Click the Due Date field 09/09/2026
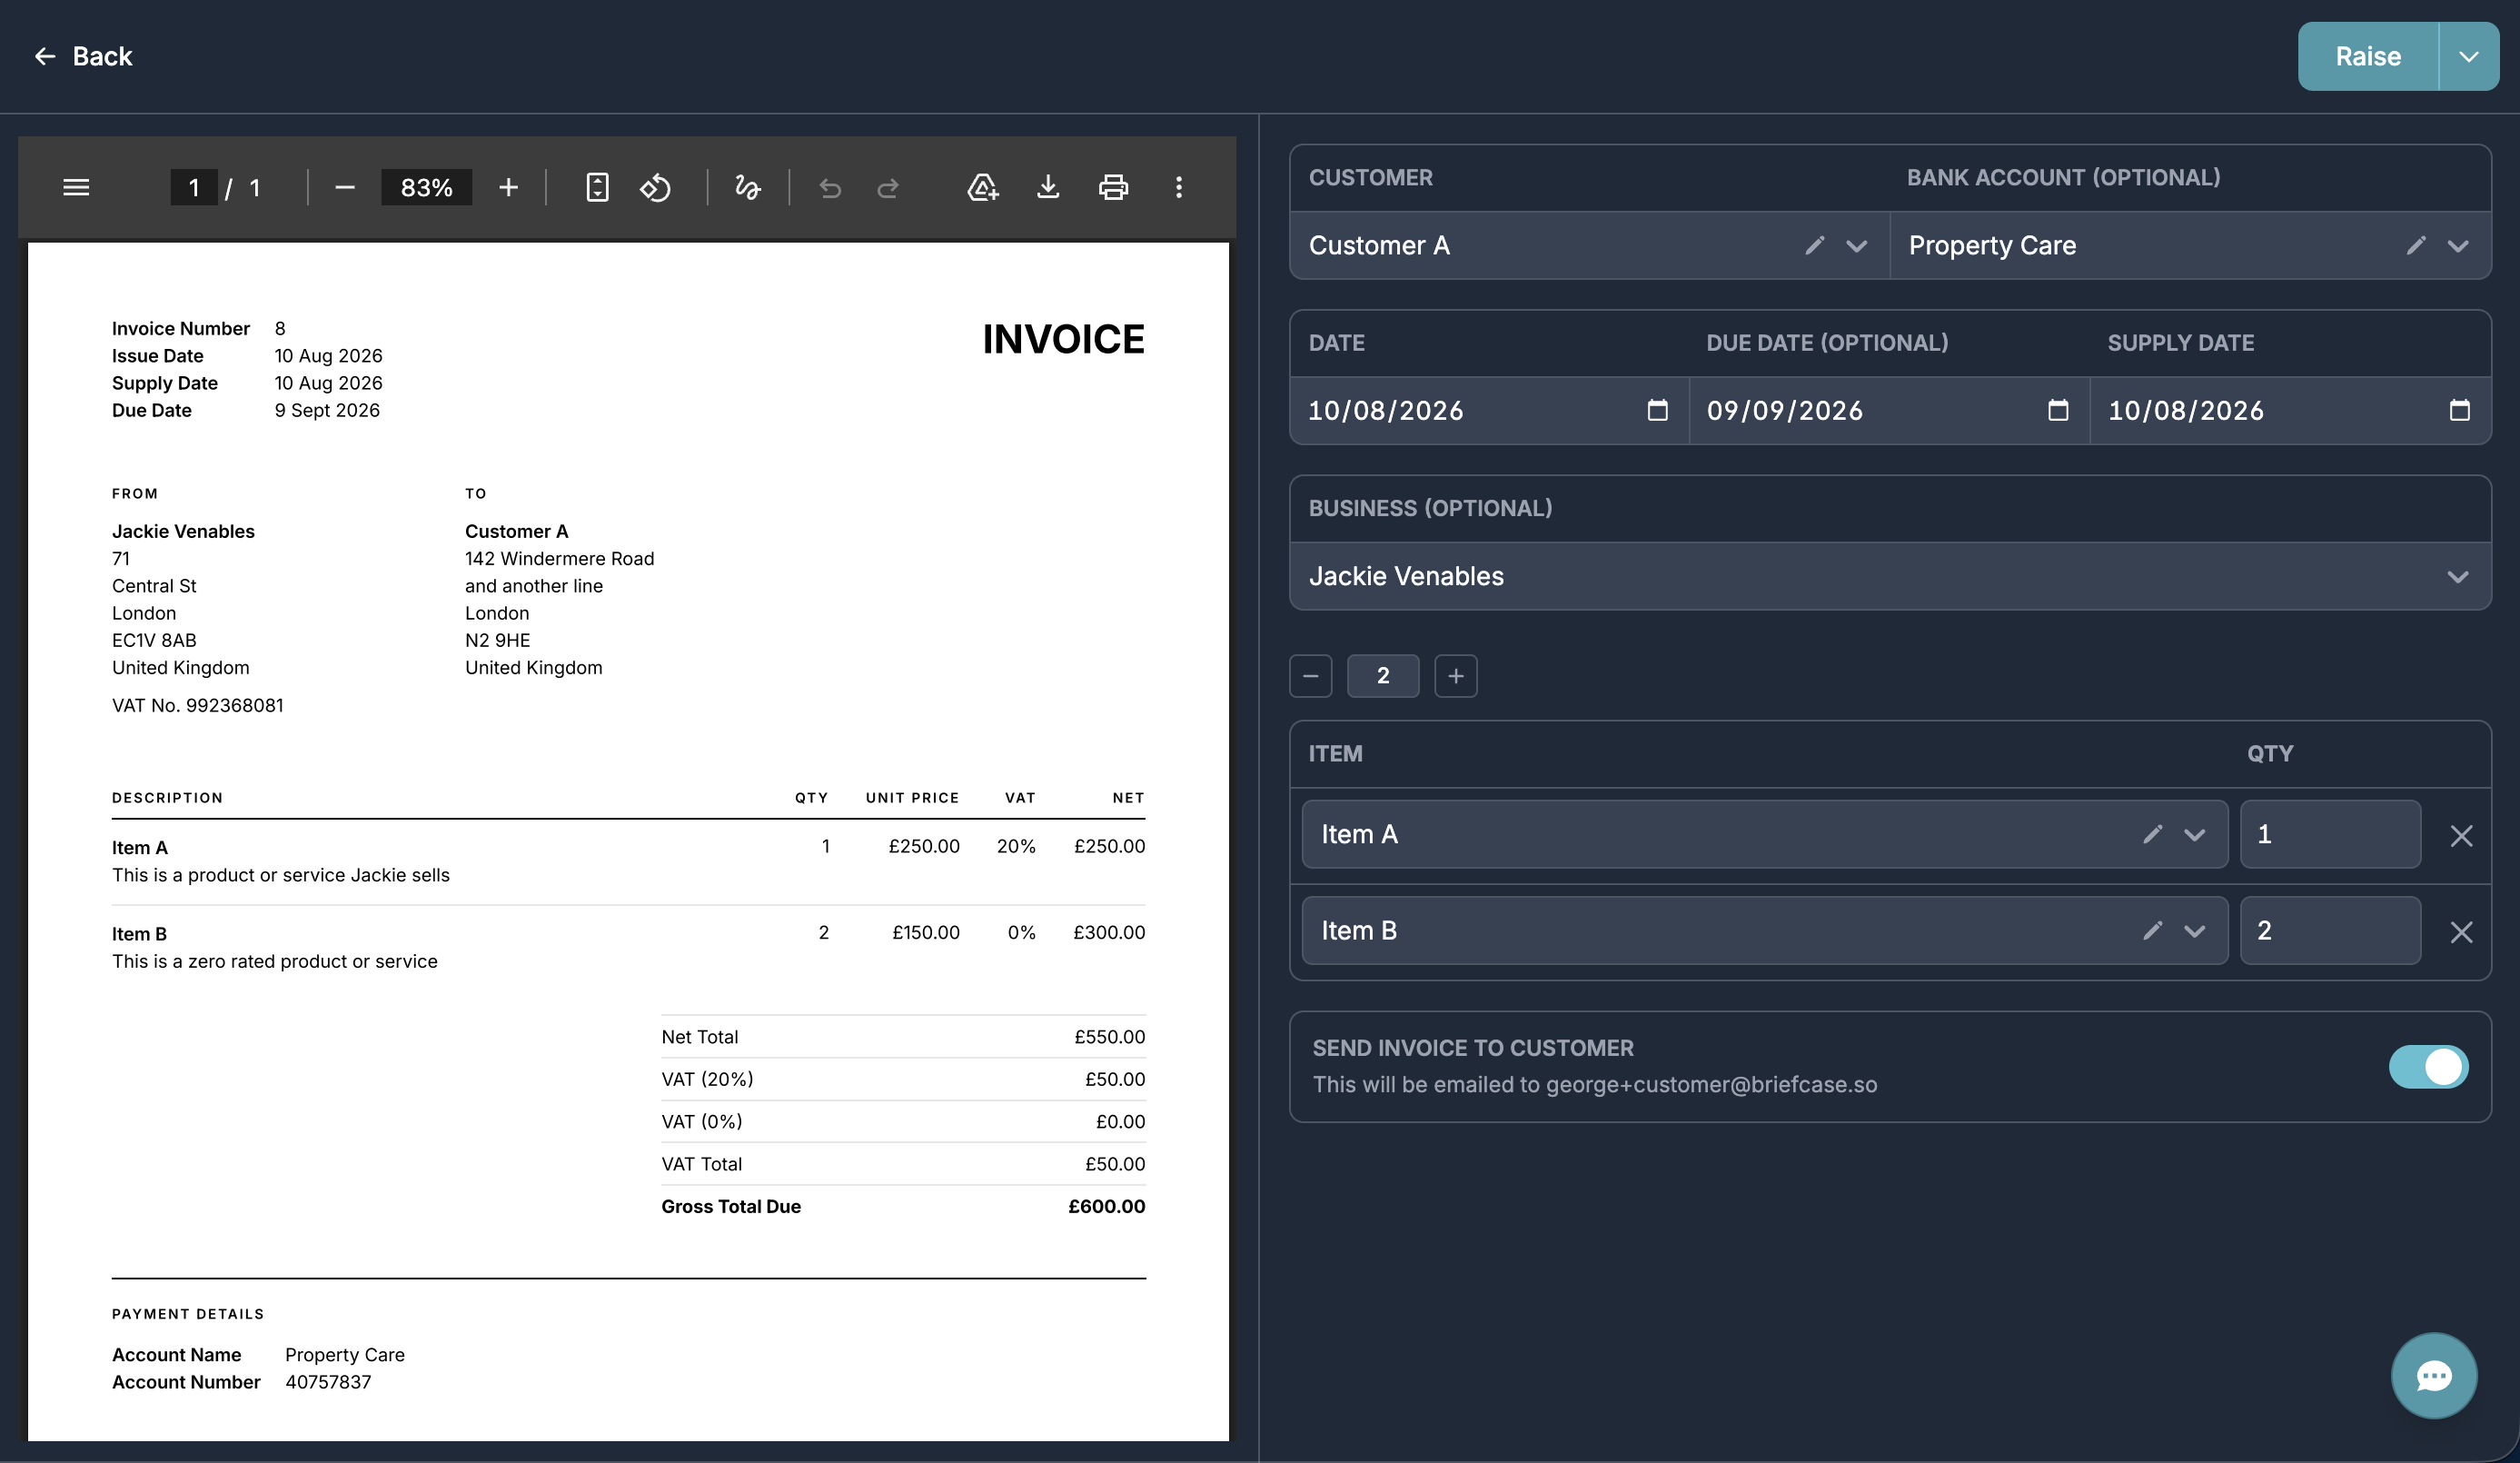Viewport: 2520px width, 1463px height. (x=1889, y=410)
